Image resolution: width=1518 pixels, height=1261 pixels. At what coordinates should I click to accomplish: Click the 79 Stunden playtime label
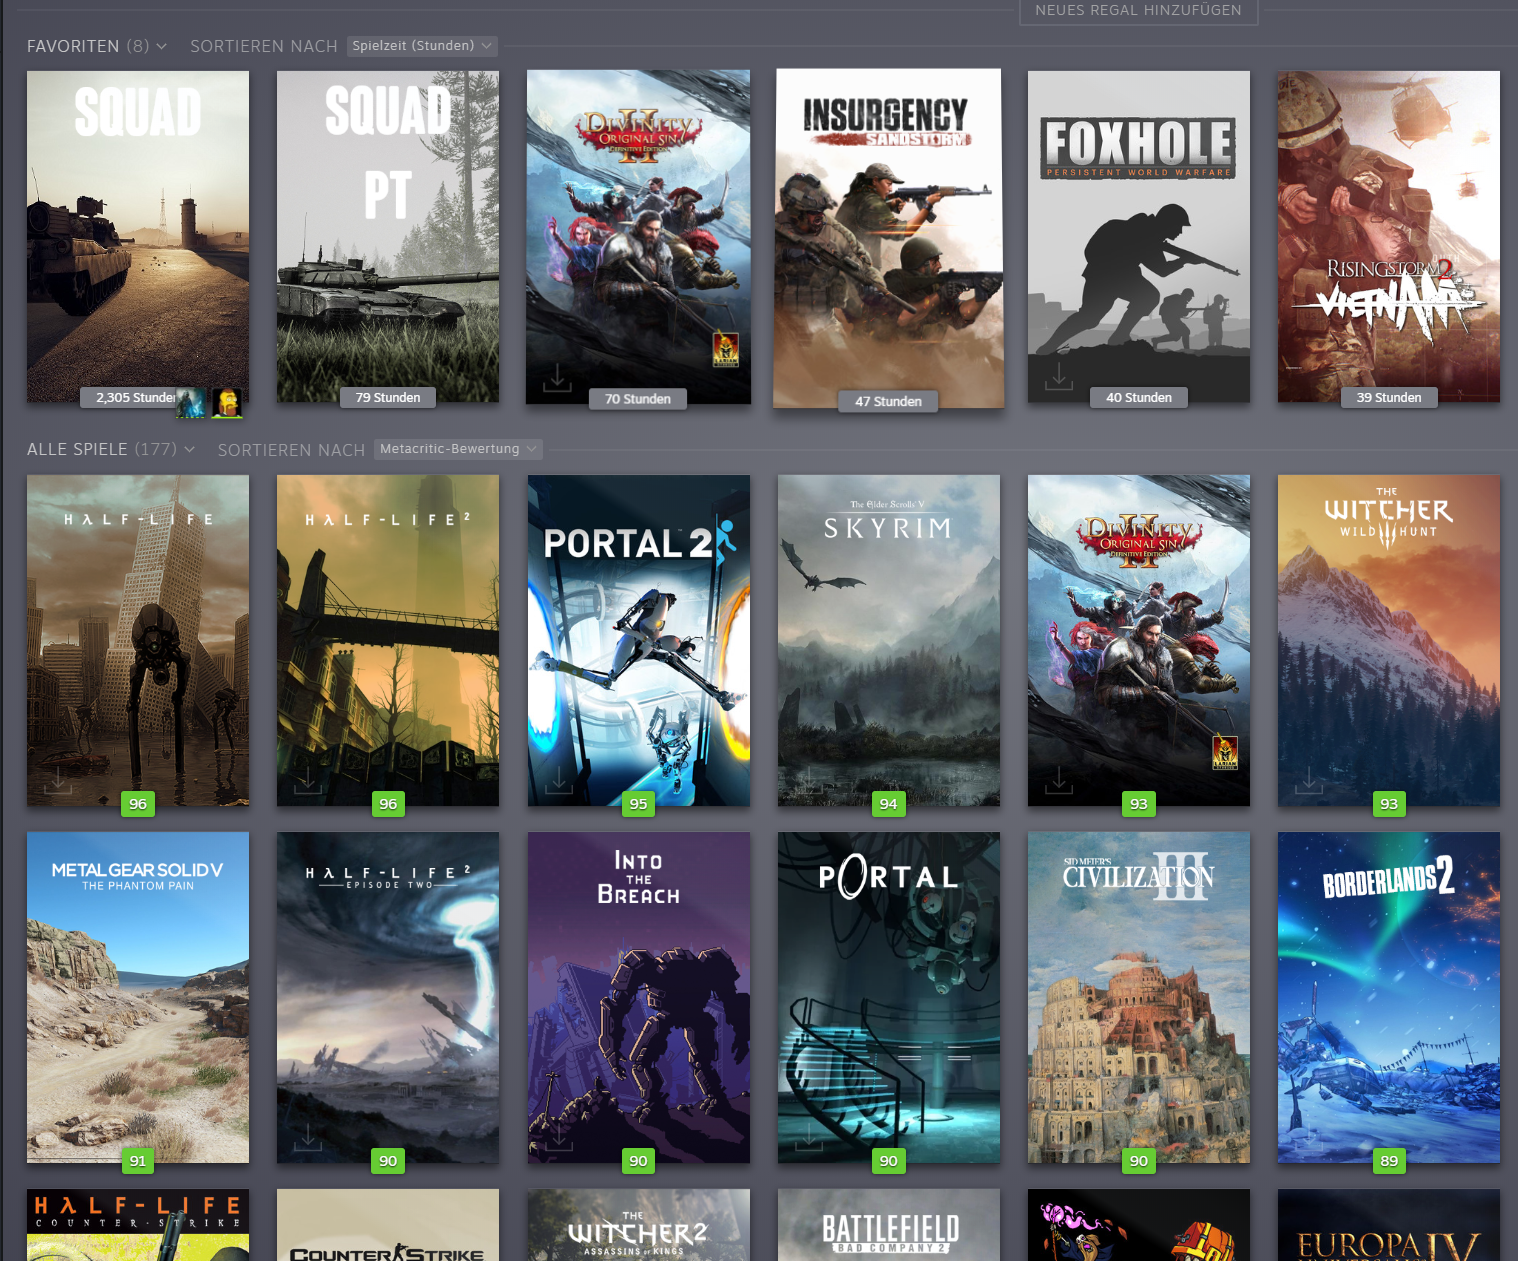tap(388, 397)
